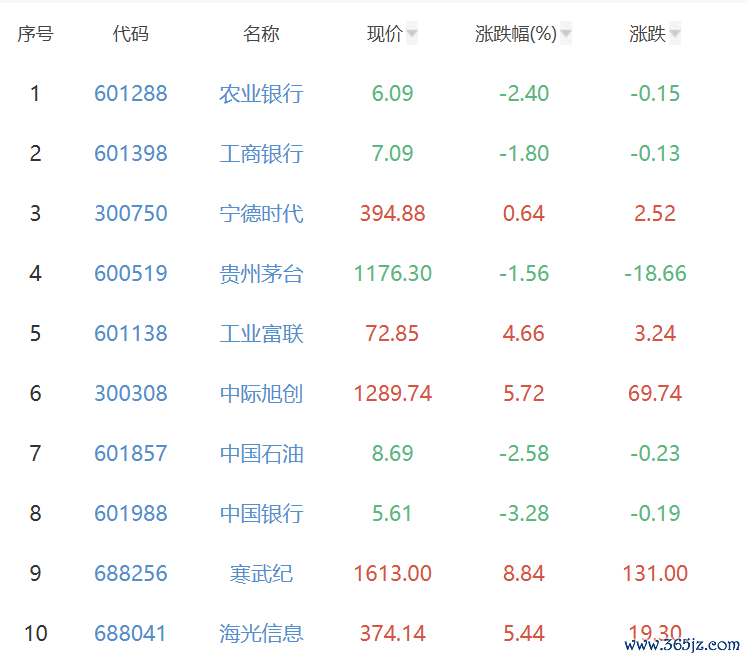Select row number 10 cell
747x660 pixels.
click(x=35, y=634)
